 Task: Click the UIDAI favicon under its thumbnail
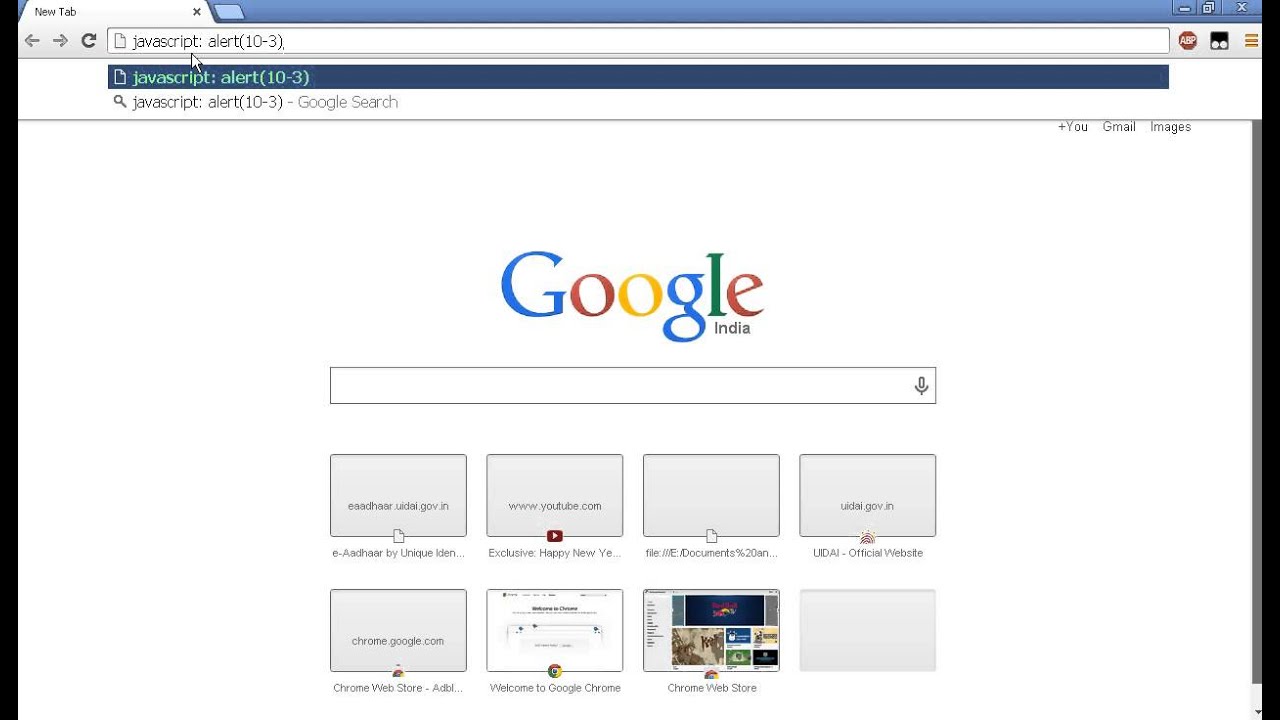867,537
